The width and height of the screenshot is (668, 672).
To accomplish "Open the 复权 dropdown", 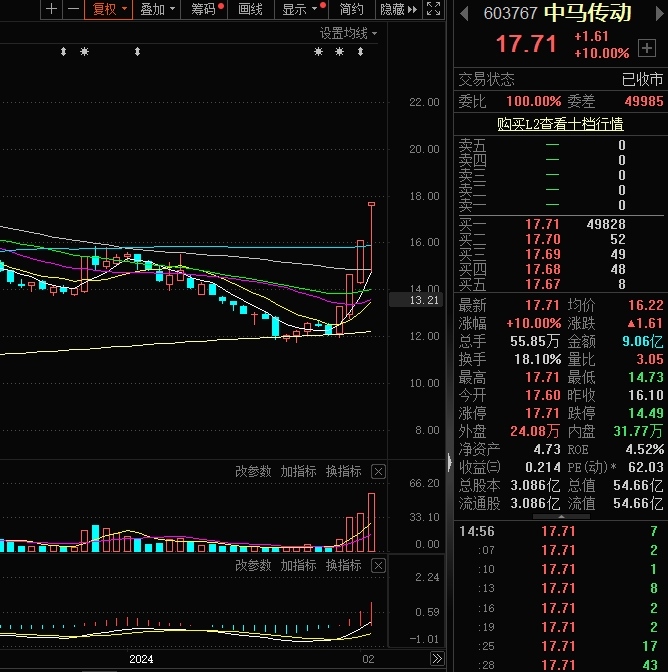I will click(109, 9).
